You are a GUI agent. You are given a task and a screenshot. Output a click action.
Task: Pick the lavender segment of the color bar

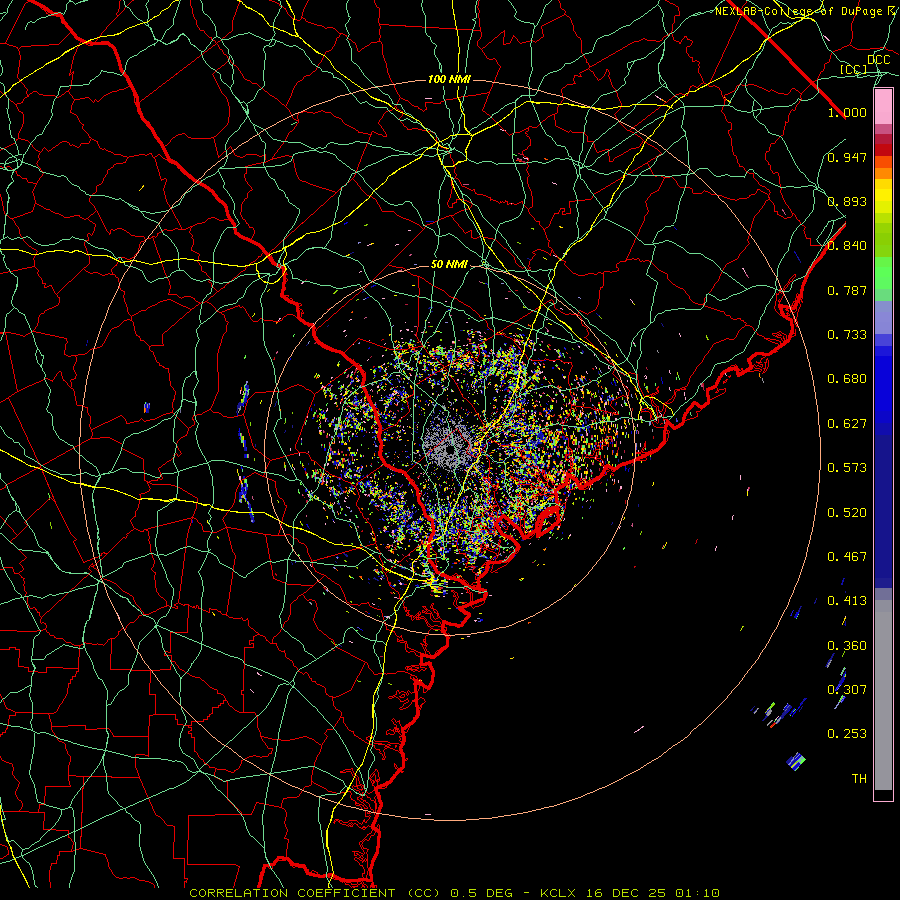click(x=883, y=317)
